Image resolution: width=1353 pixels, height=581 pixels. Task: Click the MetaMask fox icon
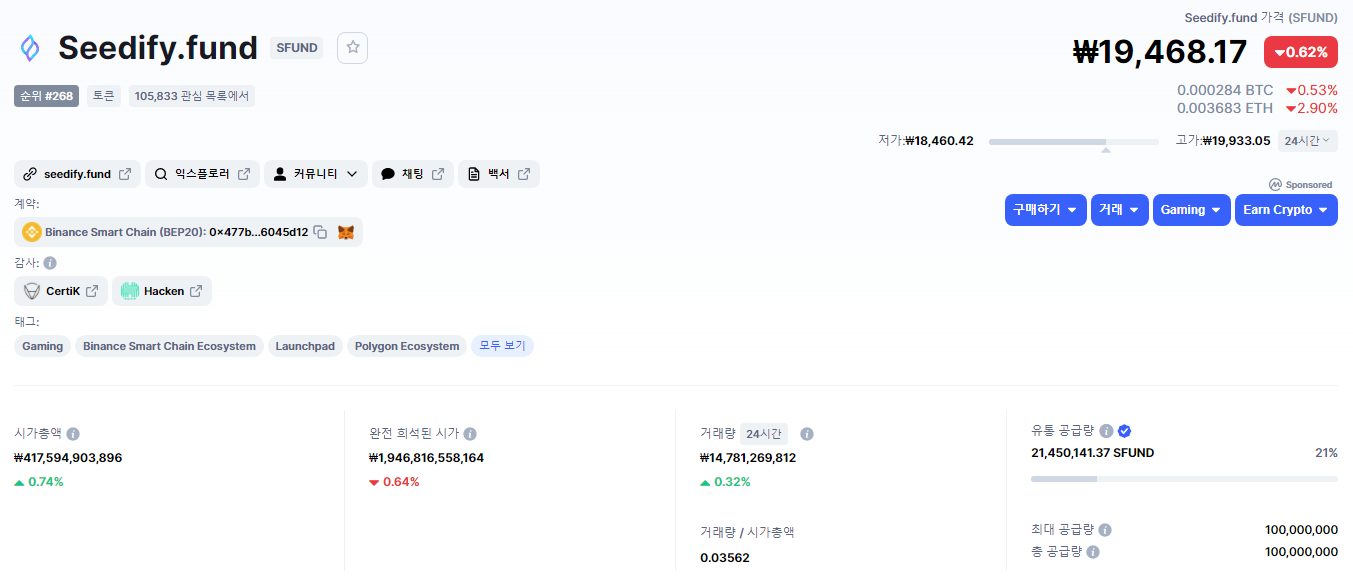point(345,232)
